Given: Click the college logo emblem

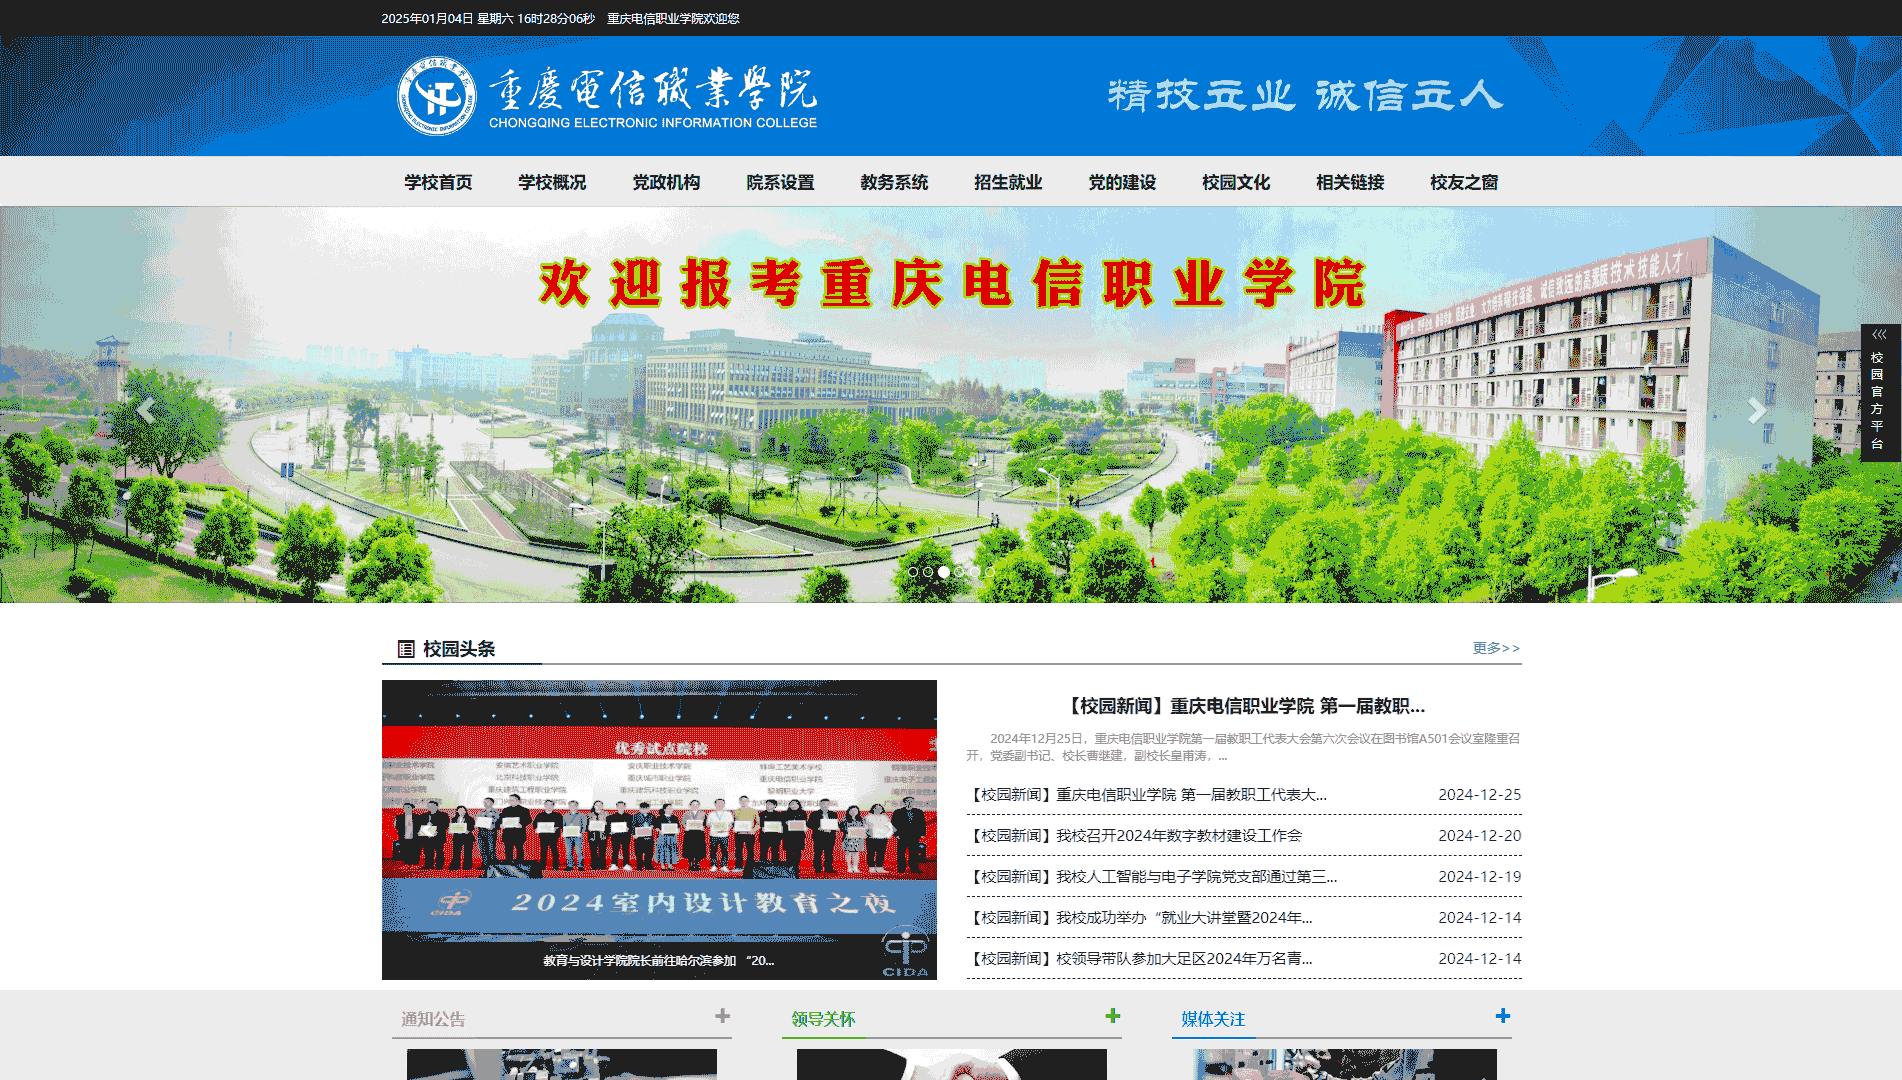Looking at the screenshot, I should pyautogui.click(x=436, y=96).
